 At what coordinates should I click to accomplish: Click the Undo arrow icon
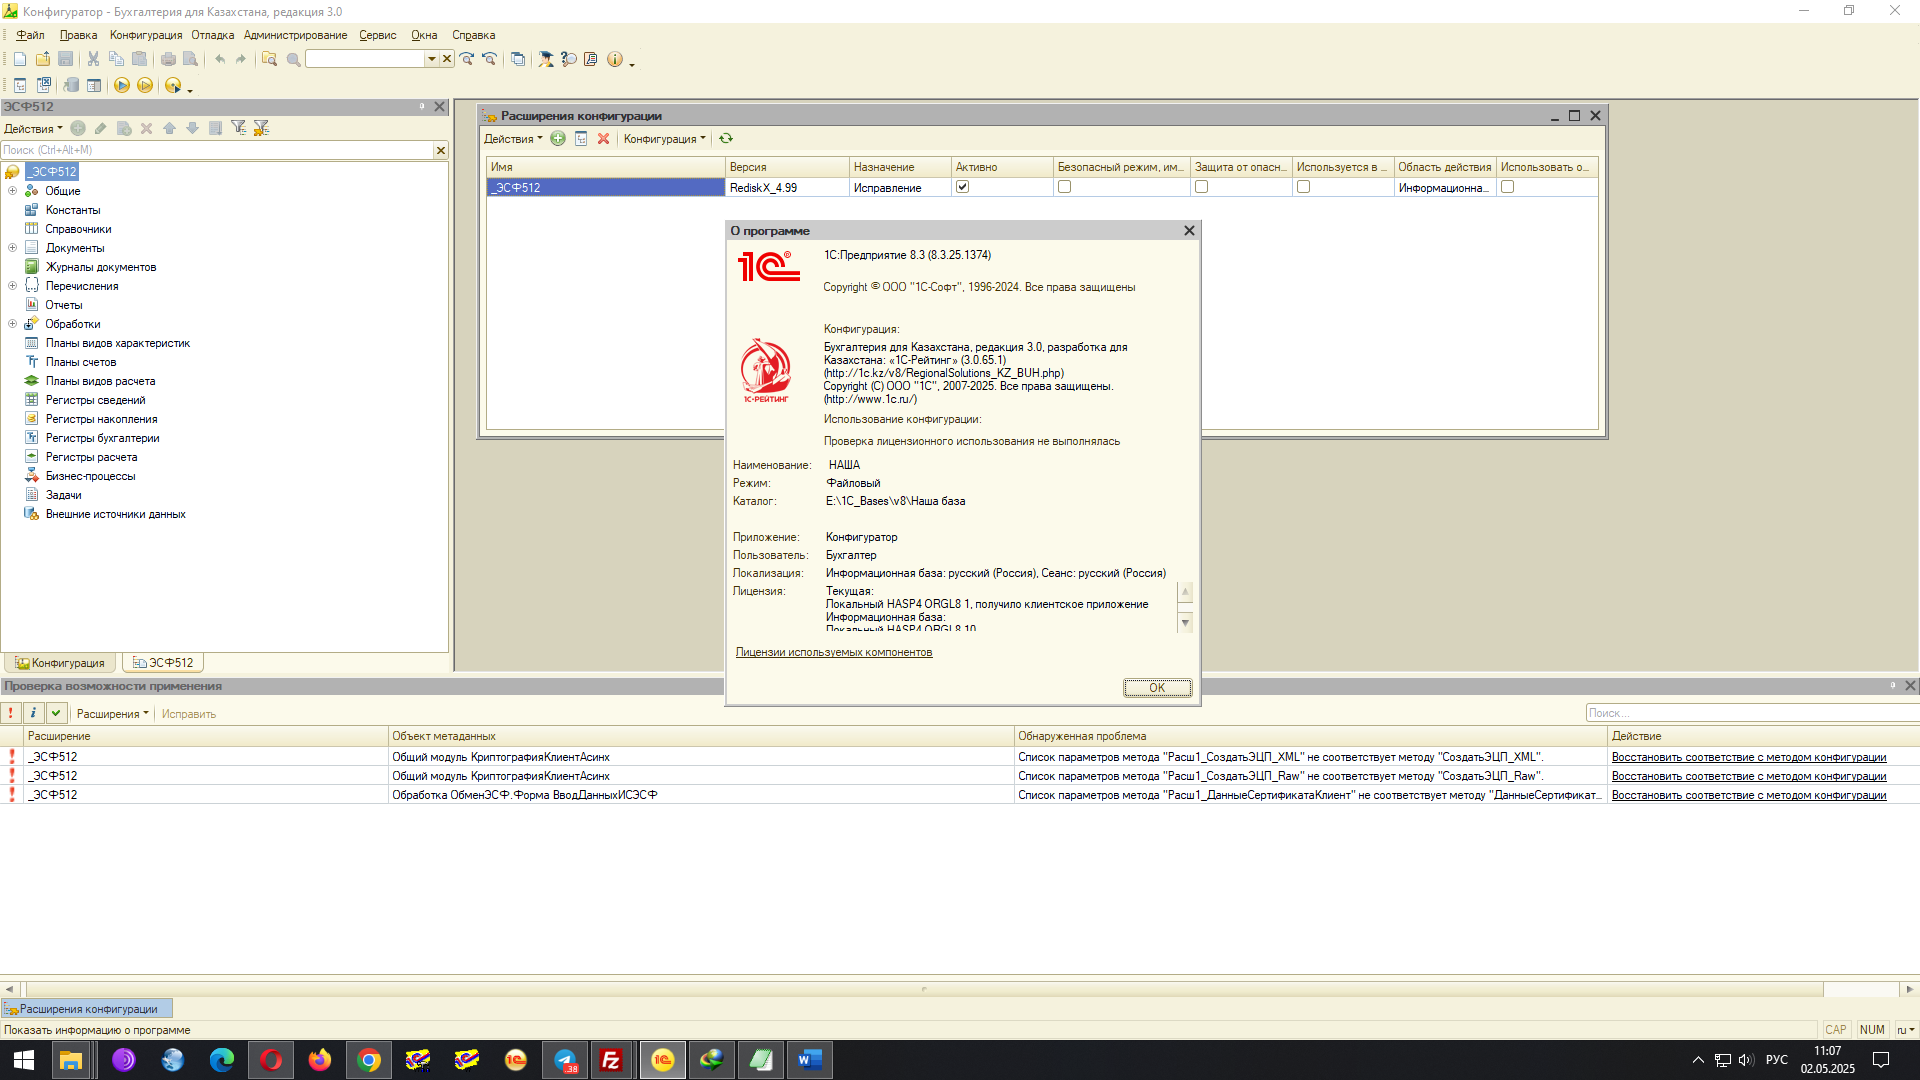click(220, 60)
